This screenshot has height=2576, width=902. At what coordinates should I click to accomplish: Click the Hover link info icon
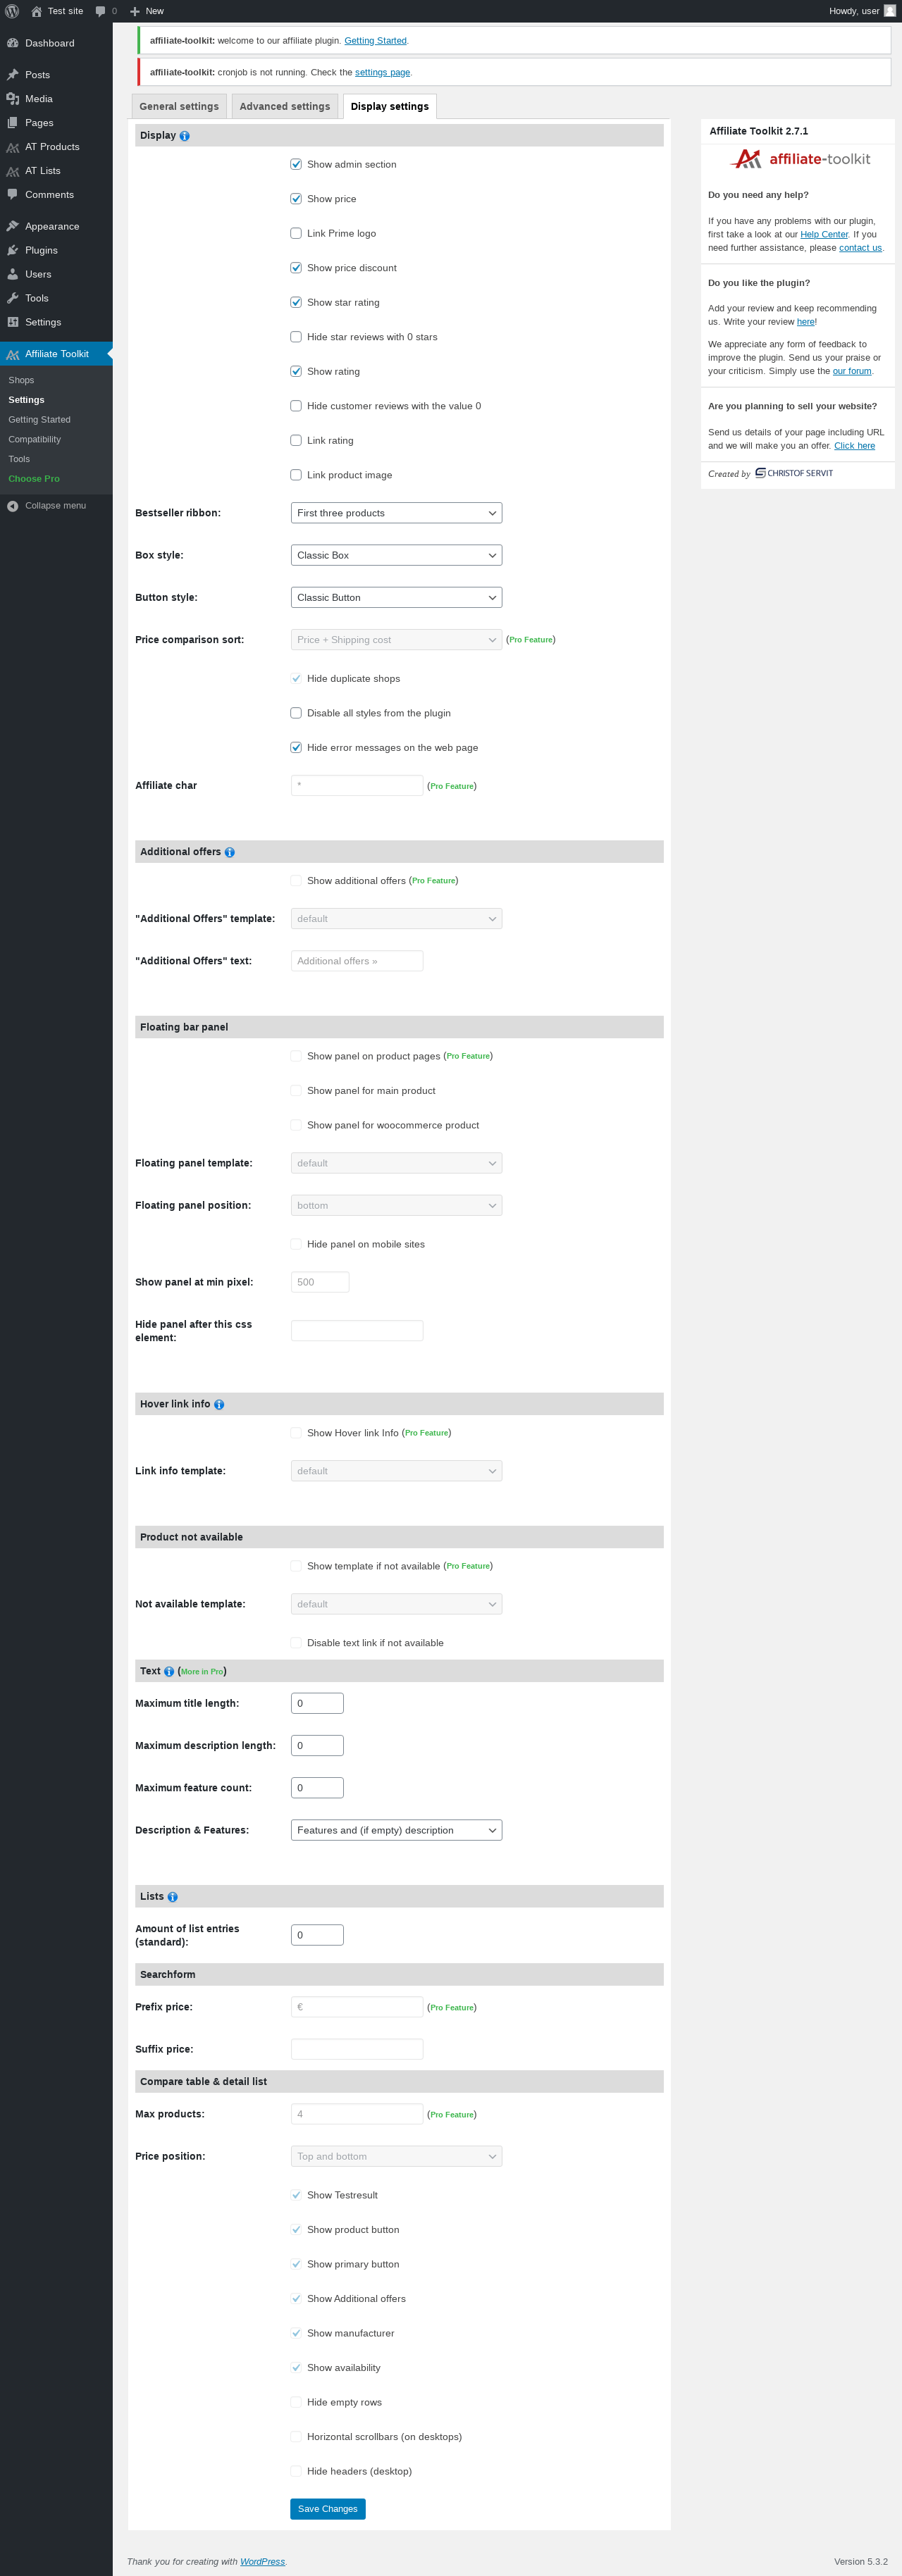click(x=219, y=1404)
